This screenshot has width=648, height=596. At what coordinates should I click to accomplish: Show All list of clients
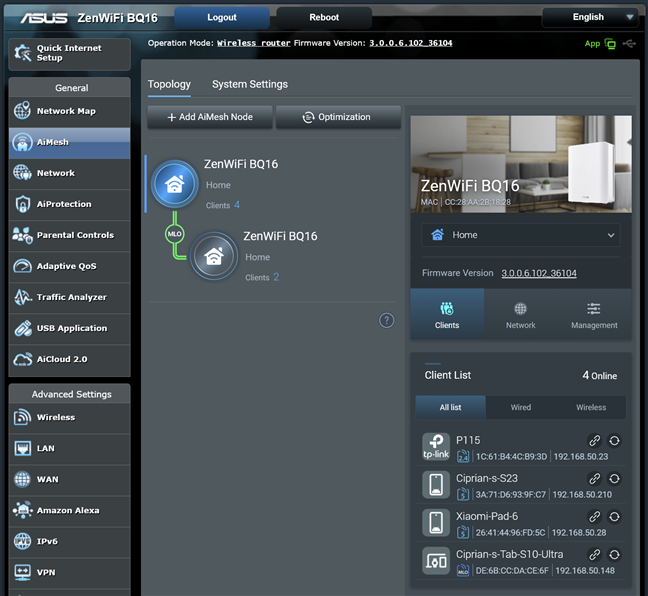[450, 408]
